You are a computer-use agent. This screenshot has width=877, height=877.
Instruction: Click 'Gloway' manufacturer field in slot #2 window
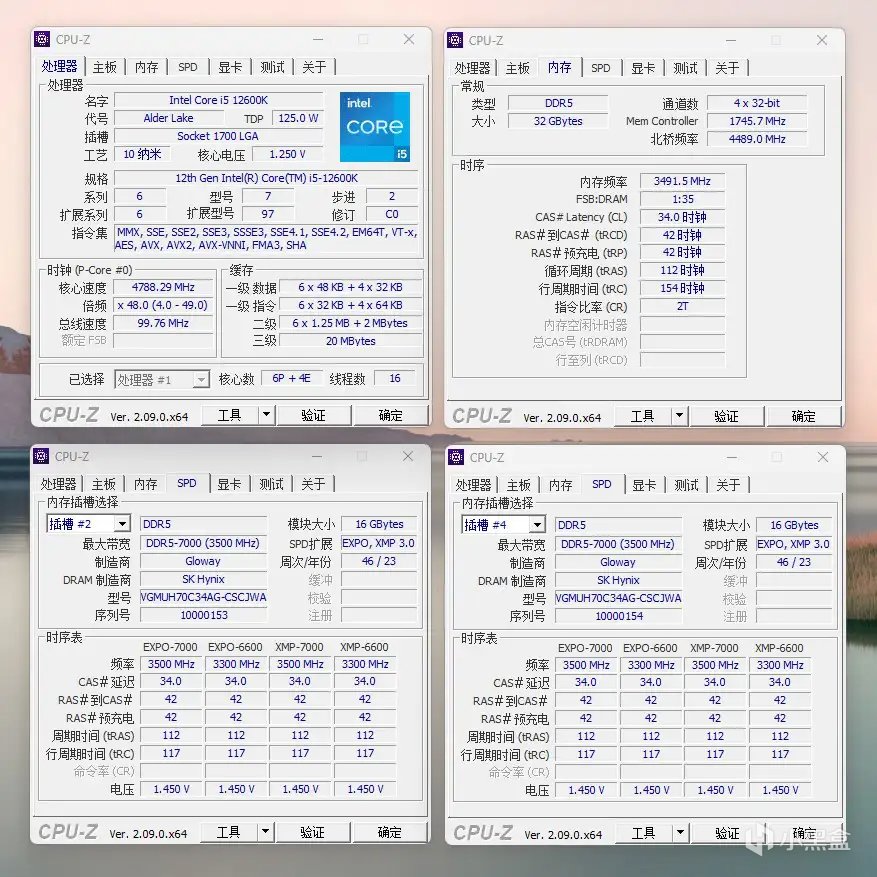pyautogui.click(x=204, y=561)
